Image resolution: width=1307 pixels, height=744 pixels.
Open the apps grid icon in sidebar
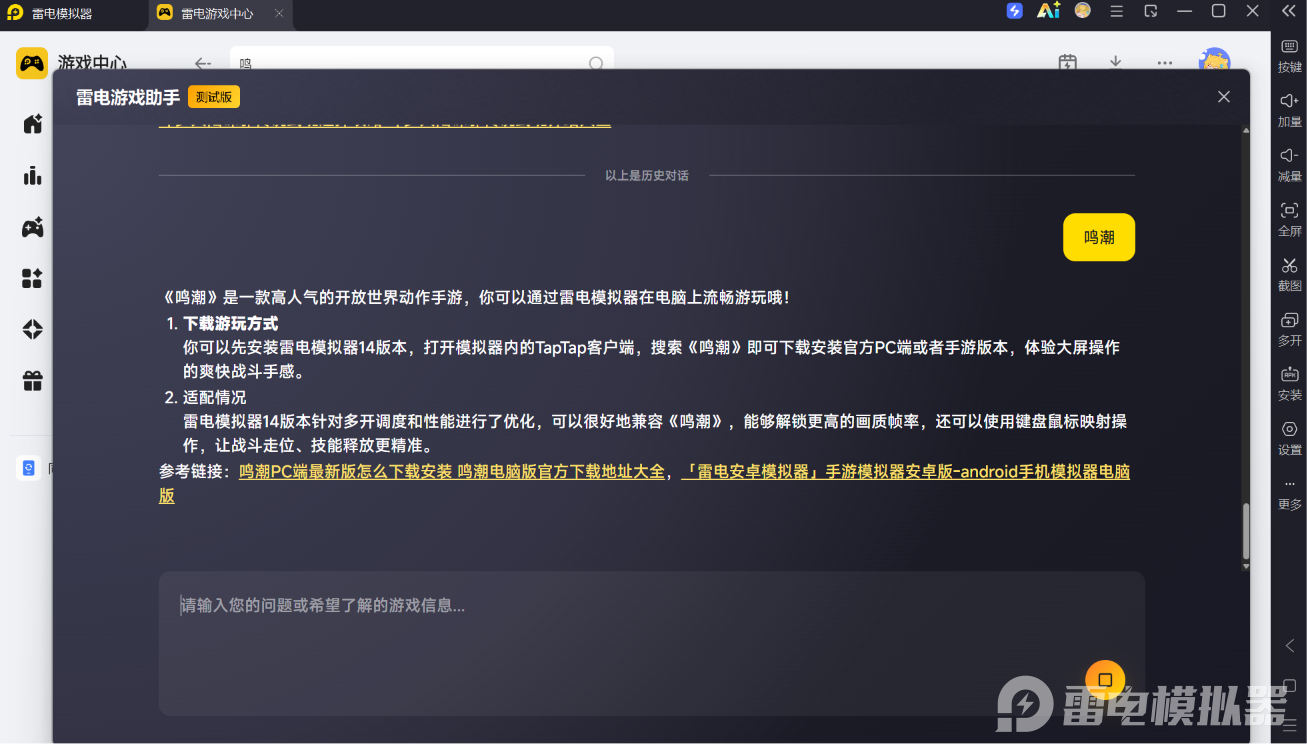coord(33,278)
